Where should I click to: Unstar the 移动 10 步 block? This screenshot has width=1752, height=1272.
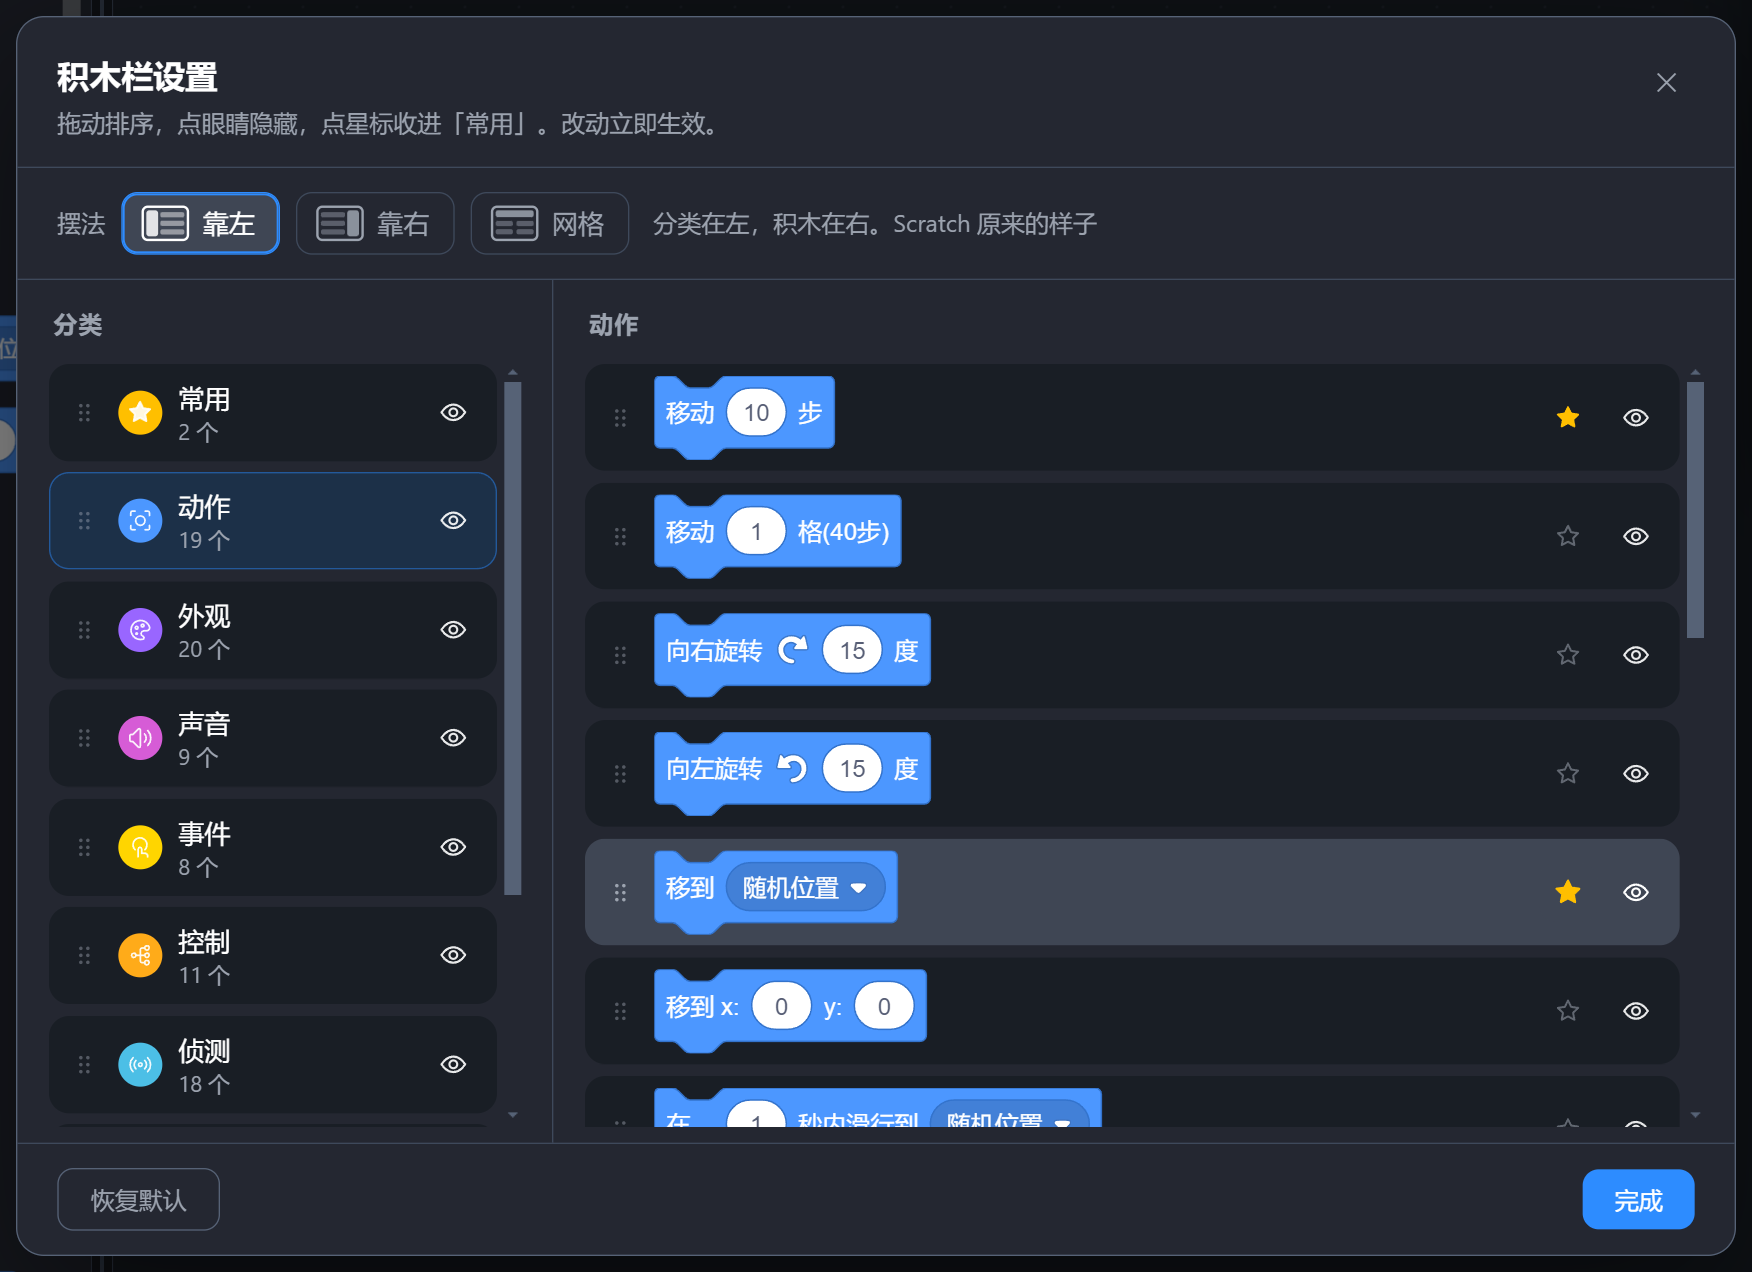(1568, 417)
